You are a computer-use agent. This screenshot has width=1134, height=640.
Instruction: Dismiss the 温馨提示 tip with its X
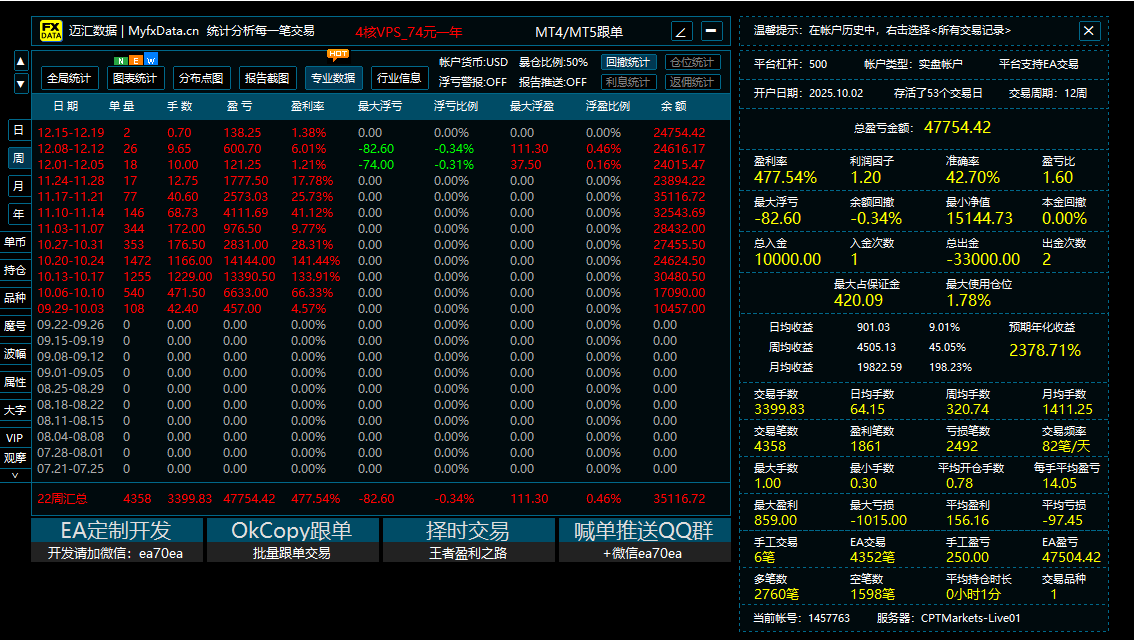coord(1089,30)
